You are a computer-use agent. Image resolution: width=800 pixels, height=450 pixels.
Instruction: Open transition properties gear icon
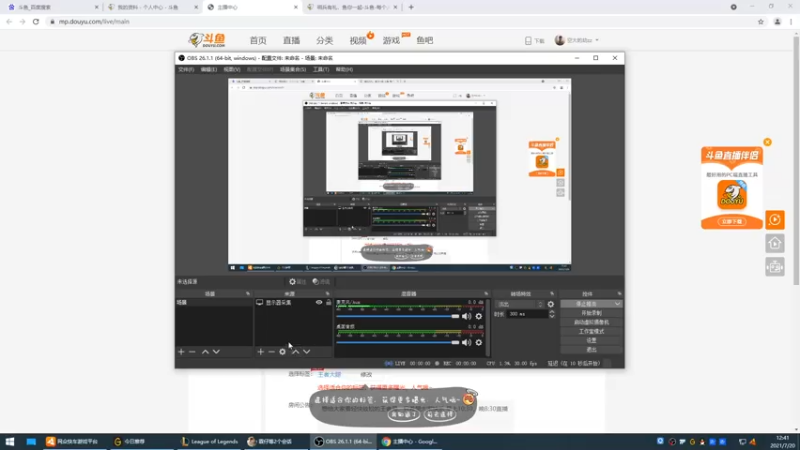point(551,304)
